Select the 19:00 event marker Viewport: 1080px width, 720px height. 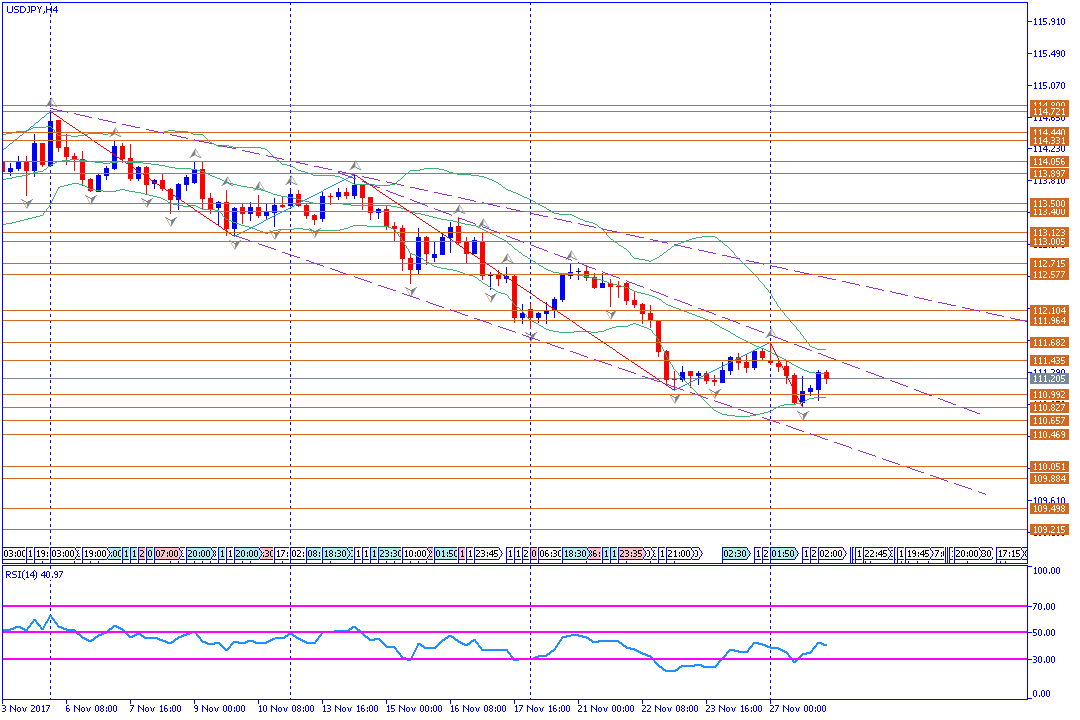coord(96,553)
